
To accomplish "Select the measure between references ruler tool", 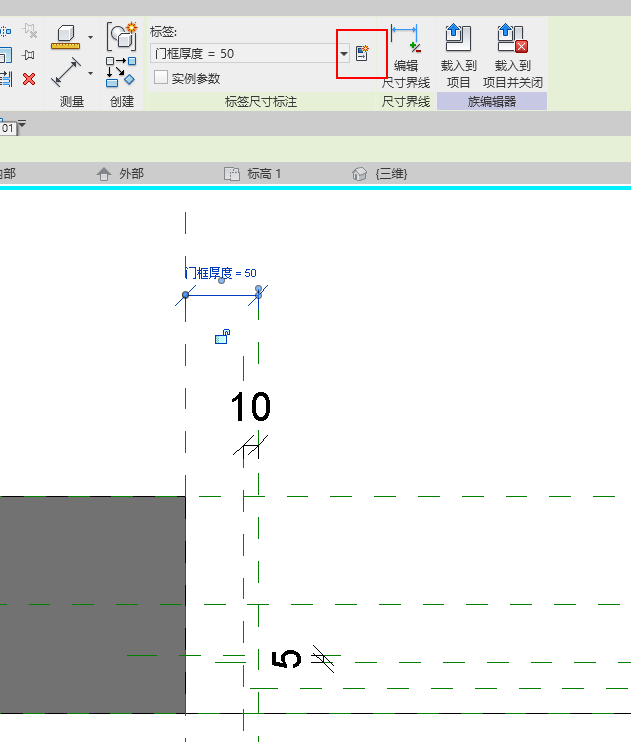I will 66,37.
